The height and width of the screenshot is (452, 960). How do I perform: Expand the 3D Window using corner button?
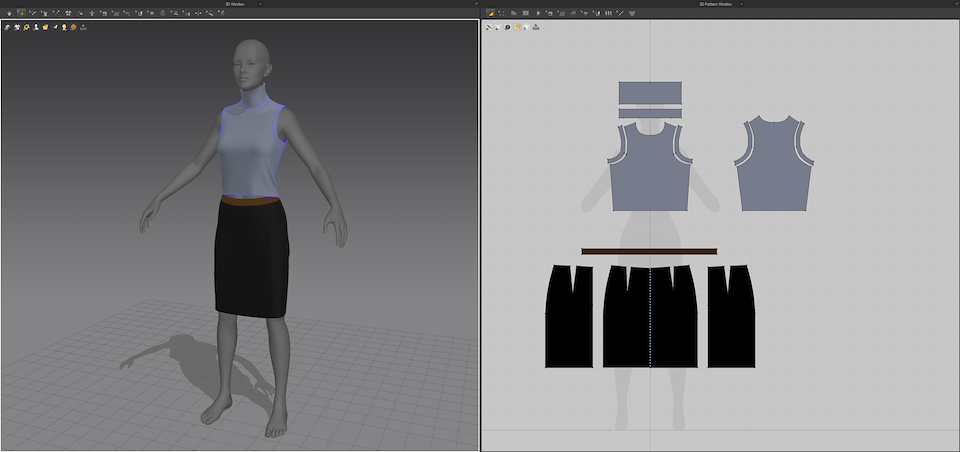476,4
